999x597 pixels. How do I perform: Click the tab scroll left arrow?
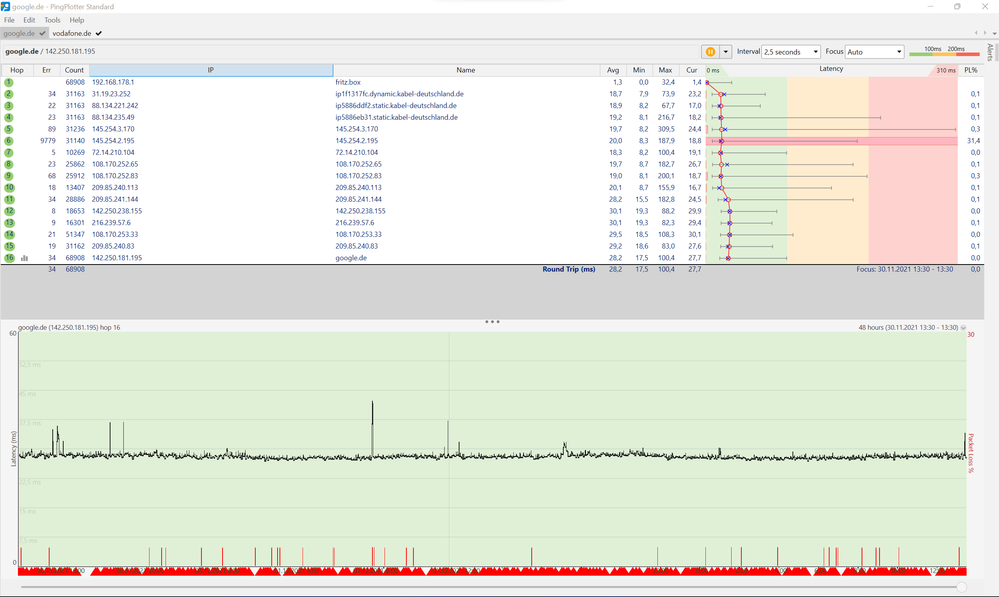976,33
